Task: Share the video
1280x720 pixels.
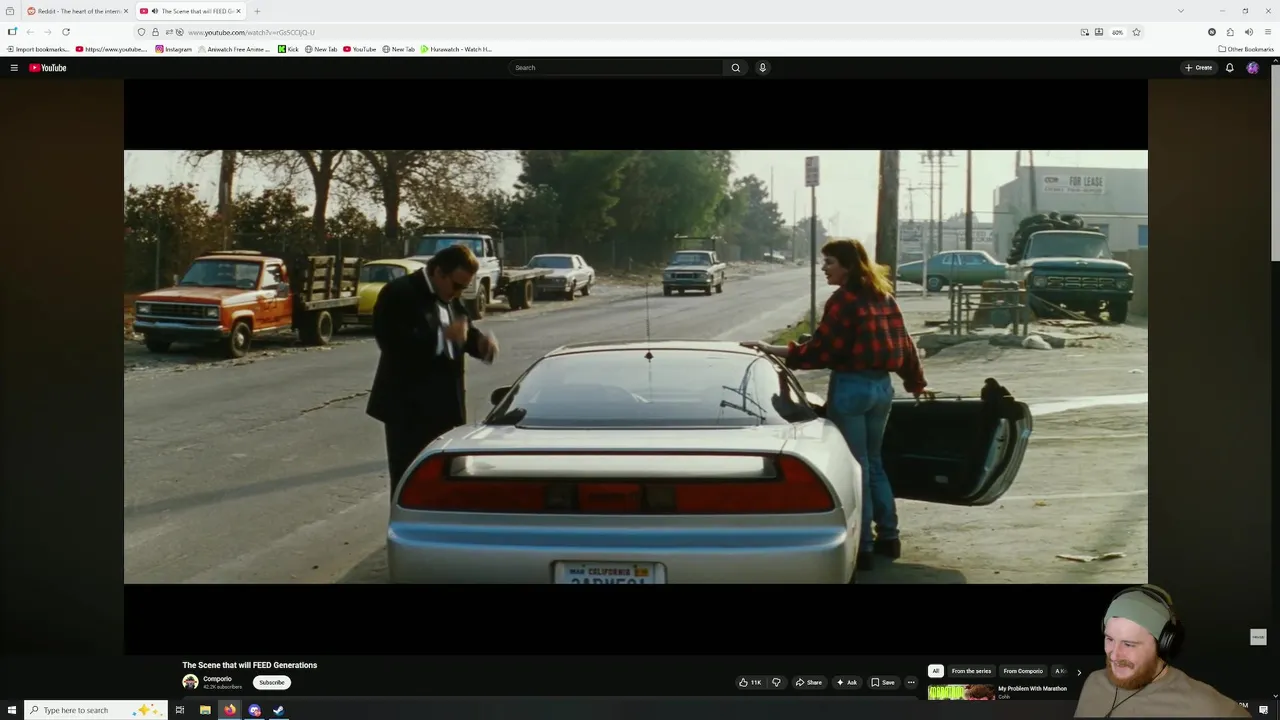Action: (808, 682)
